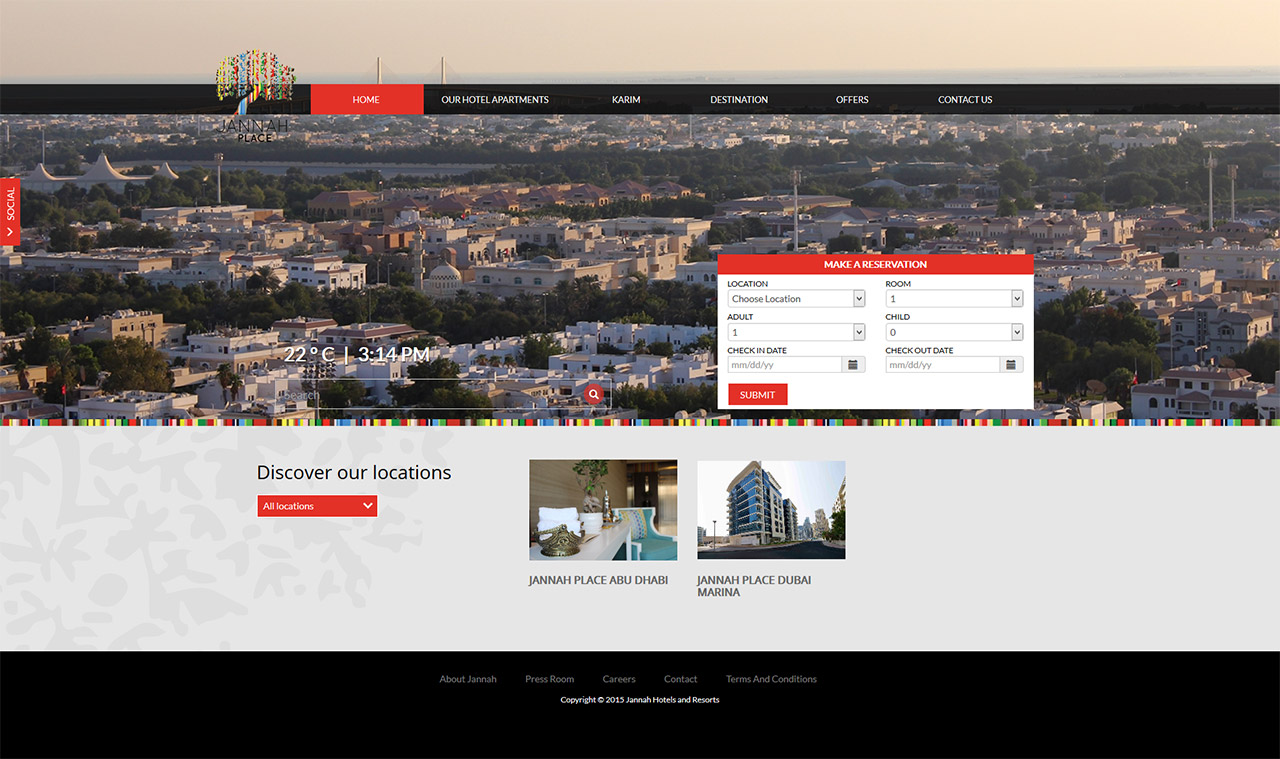The image size is (1280, 759).
Task: Open the All locations dropdown
Action: pyautogui.click(x=317, y=506)
